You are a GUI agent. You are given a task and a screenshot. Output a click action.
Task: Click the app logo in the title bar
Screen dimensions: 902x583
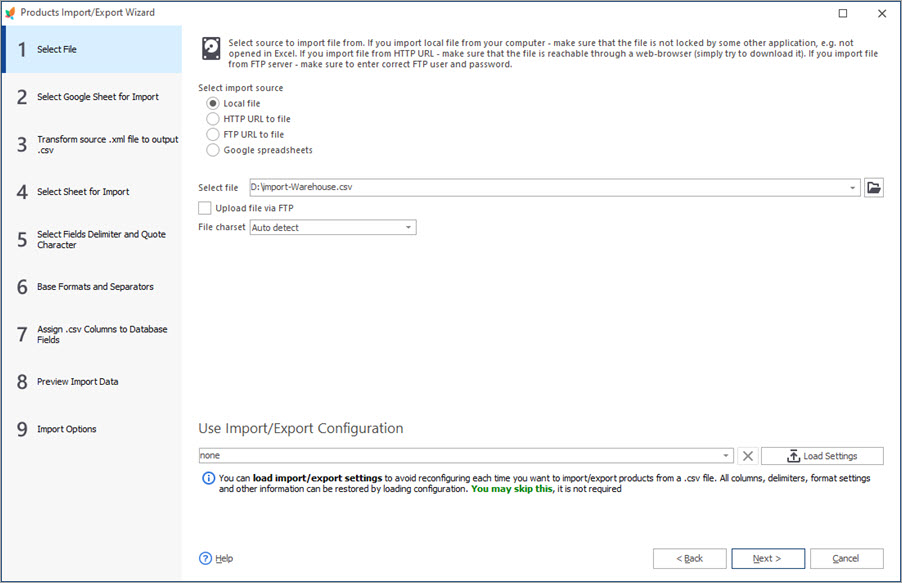point(10,13)
